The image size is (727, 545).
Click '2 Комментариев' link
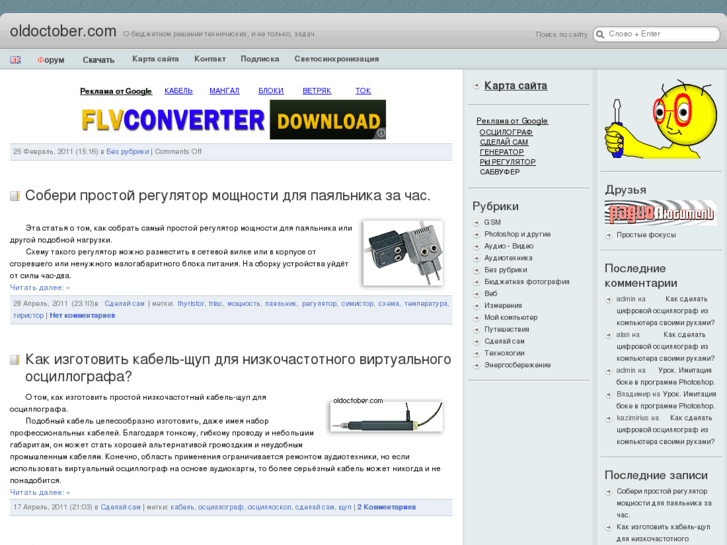point(386,507)
